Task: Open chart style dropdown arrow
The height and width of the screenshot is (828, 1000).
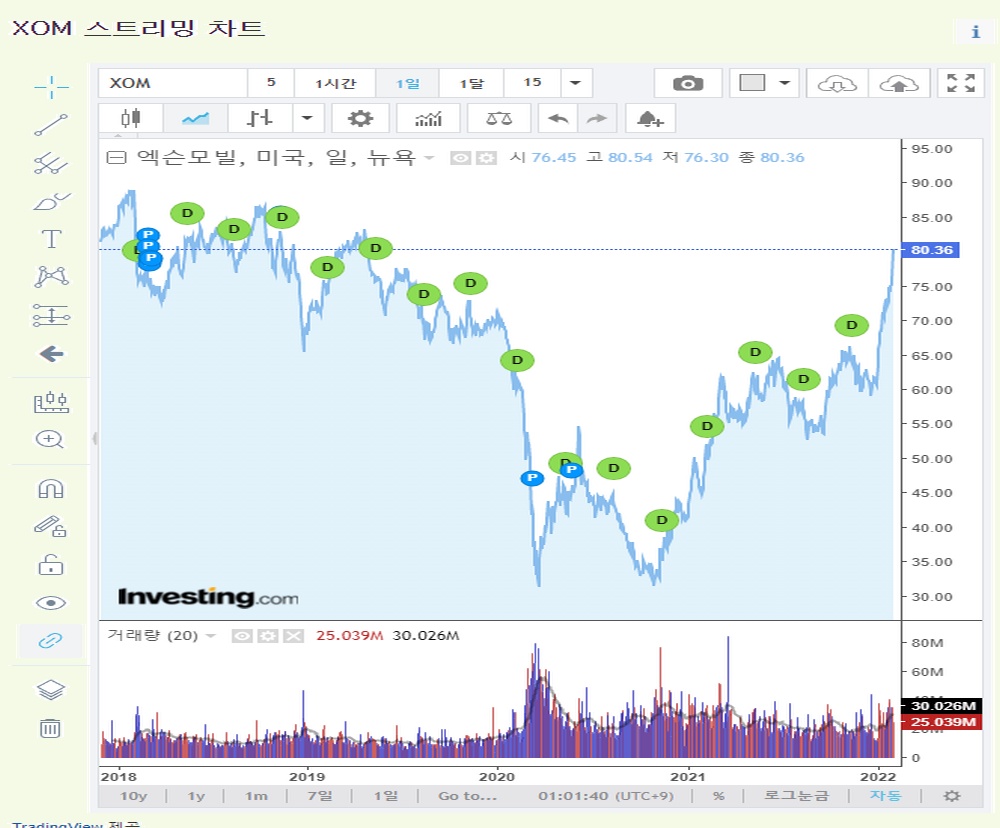Action: tap(308, 119)
